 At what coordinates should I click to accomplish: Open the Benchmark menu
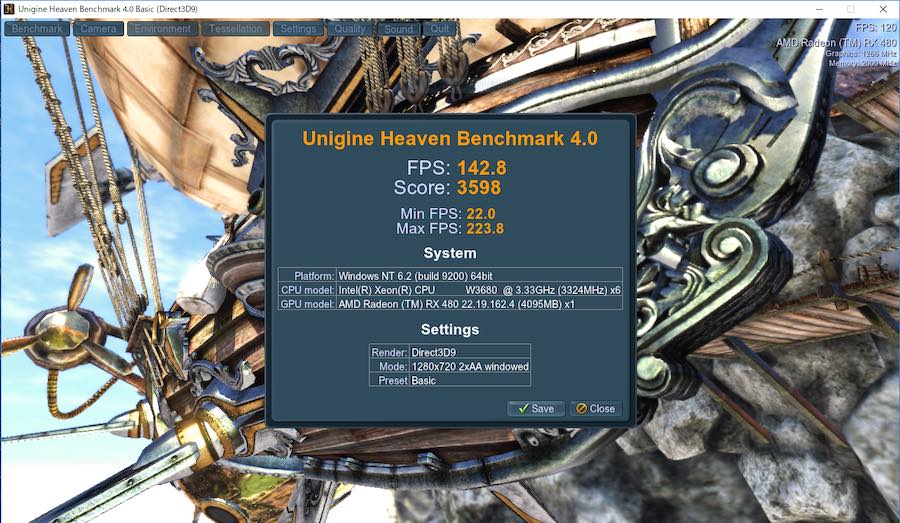pos(37,28)
